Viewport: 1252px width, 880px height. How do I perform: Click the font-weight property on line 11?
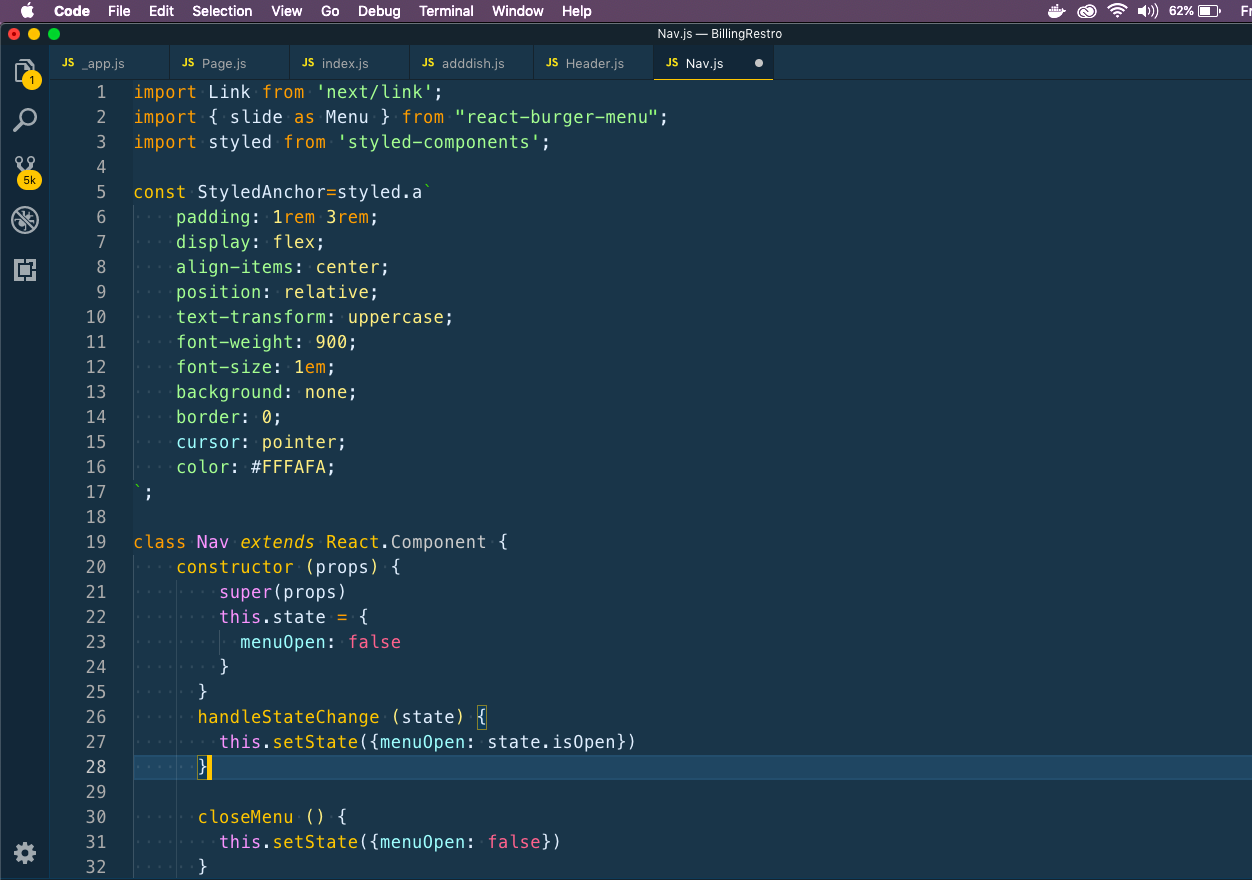point(235,342)
